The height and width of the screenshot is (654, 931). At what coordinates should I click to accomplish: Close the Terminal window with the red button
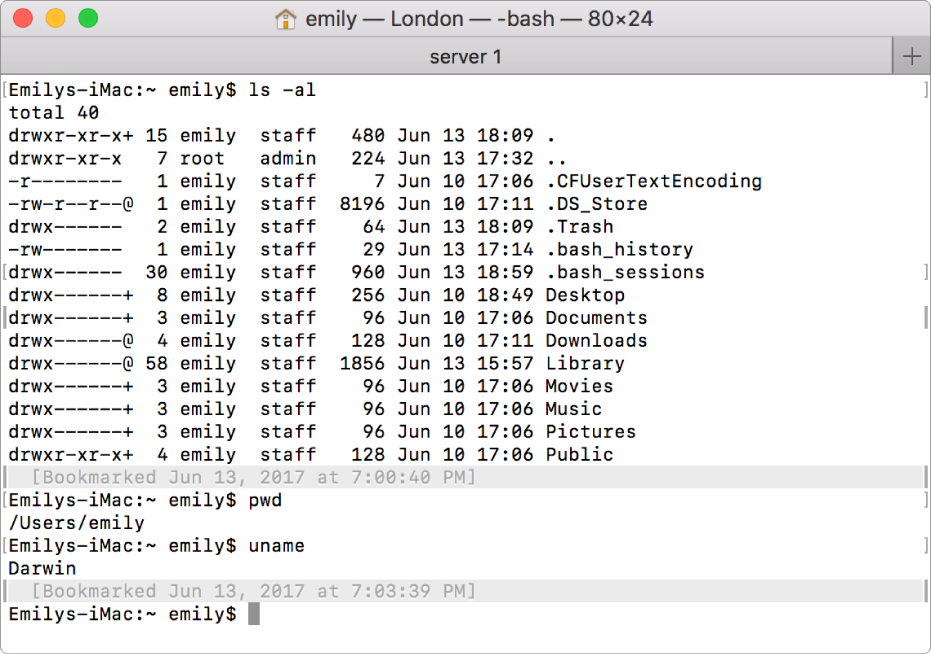click(24, 18)
